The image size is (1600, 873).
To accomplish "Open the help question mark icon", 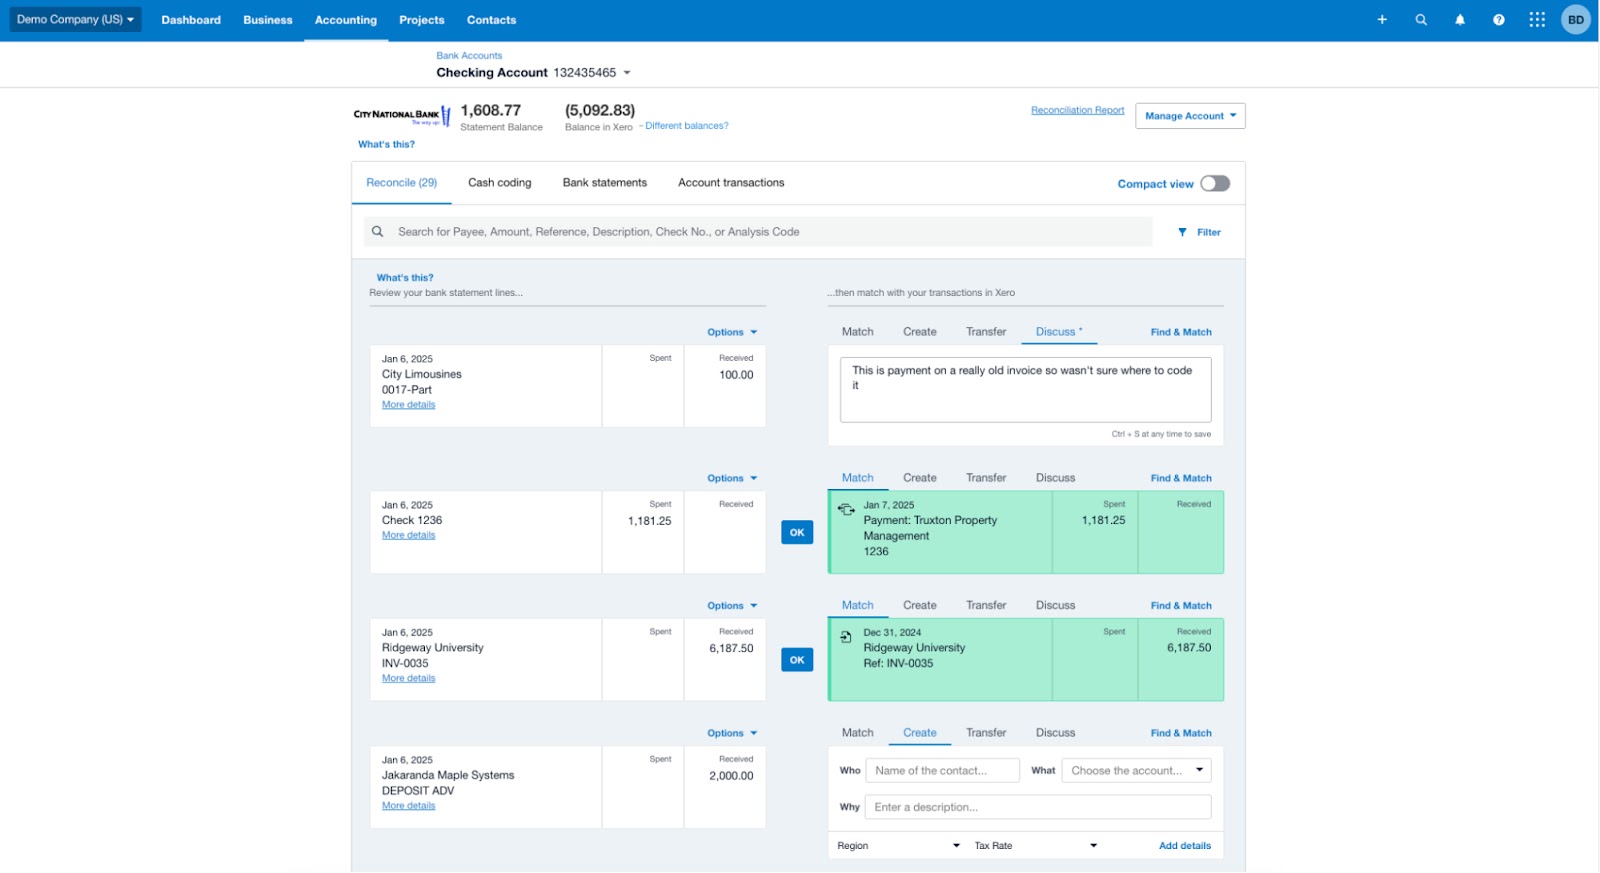I will pos(1499,20).
